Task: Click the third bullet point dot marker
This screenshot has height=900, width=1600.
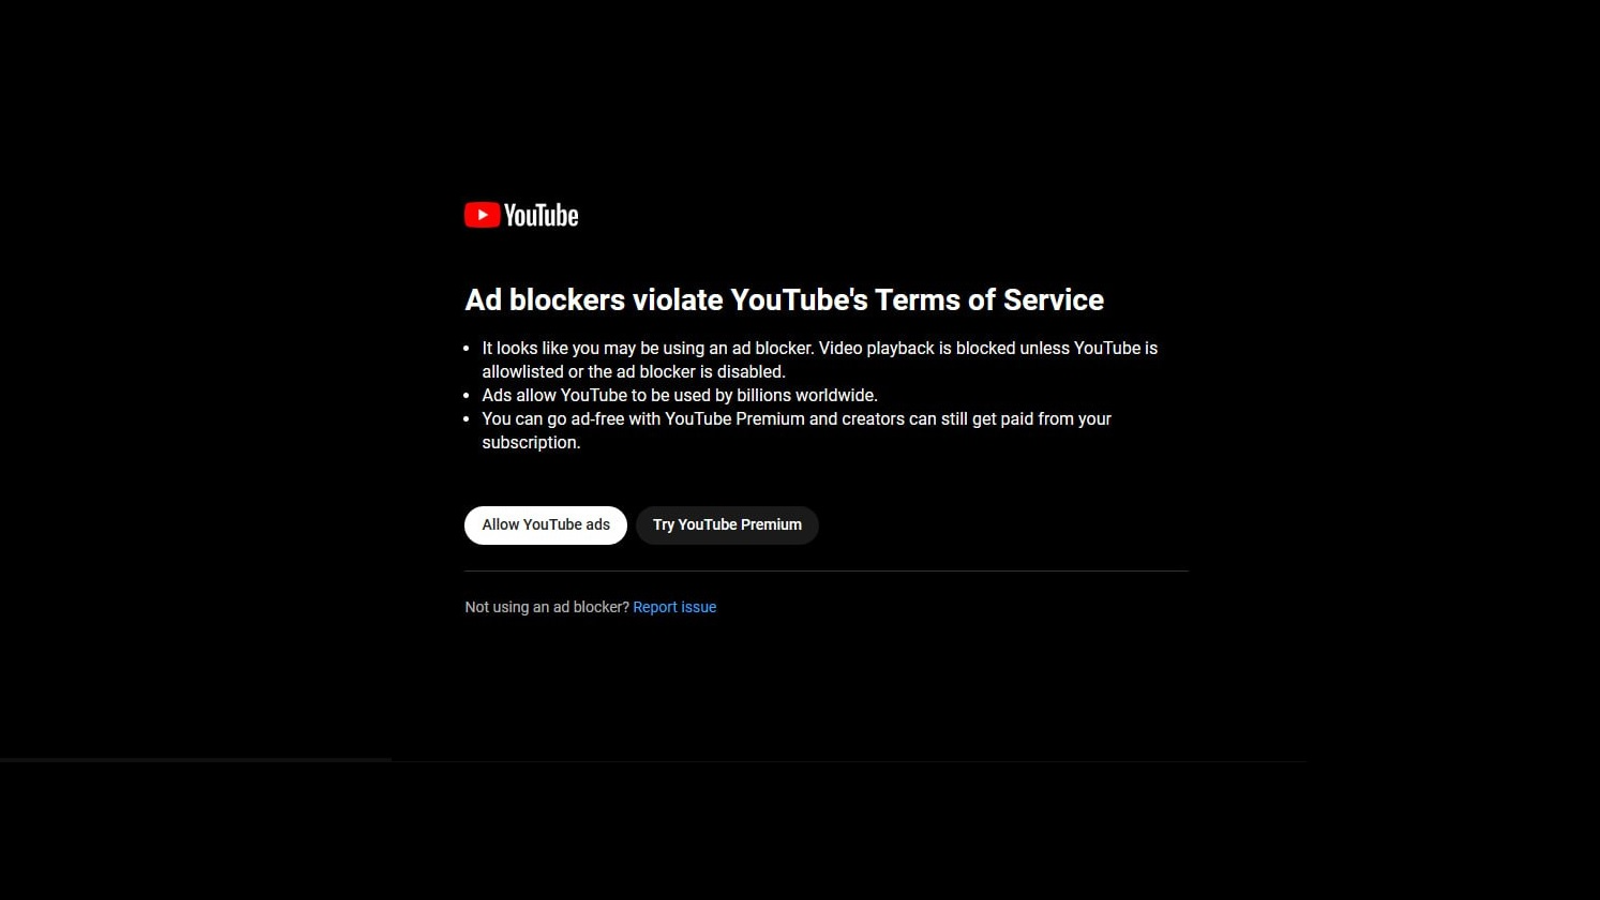Action: pyautogui.click(x=466, y=419)
